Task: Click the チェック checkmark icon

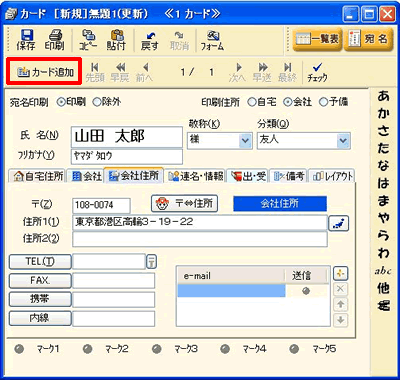Action: tap(317, 72)
